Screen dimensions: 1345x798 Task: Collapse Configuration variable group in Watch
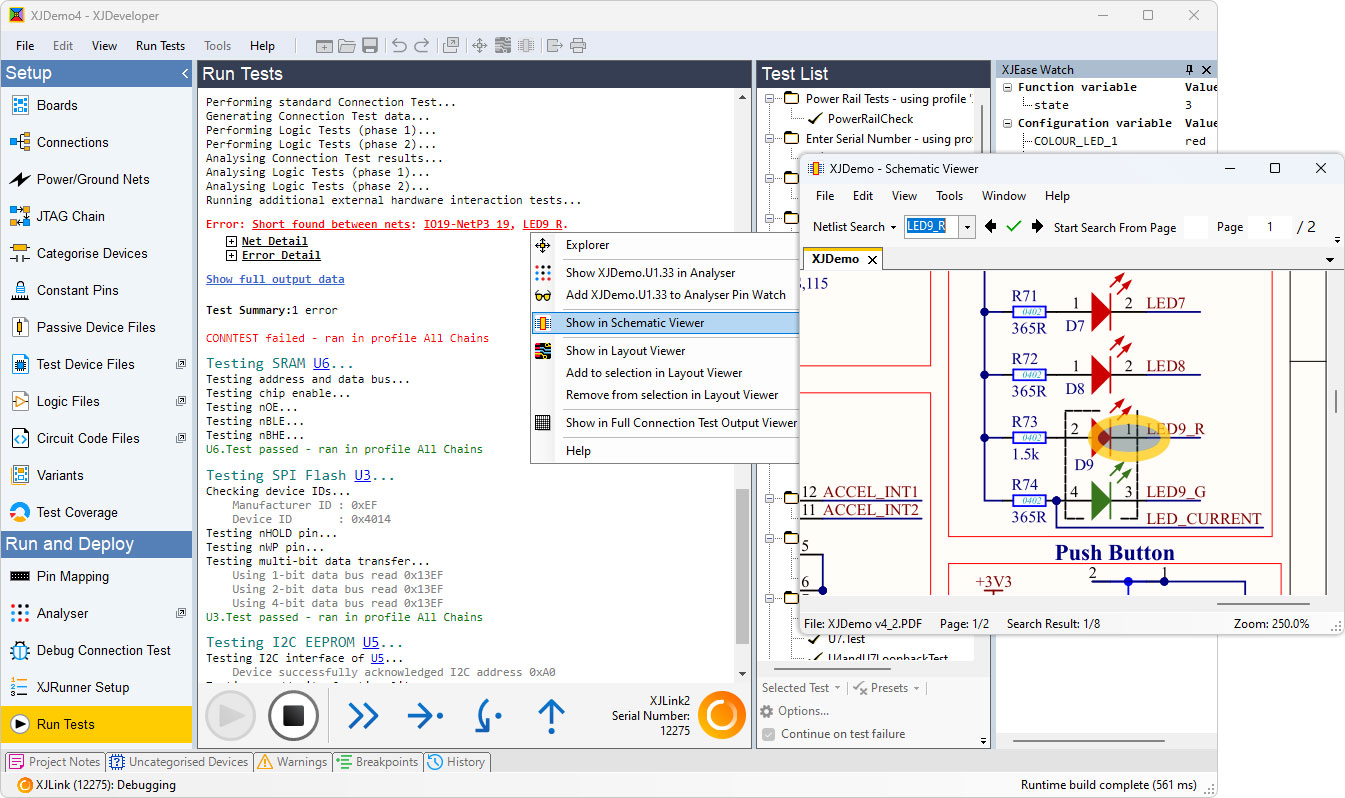pyautogui.click(x=1008, y=124)
